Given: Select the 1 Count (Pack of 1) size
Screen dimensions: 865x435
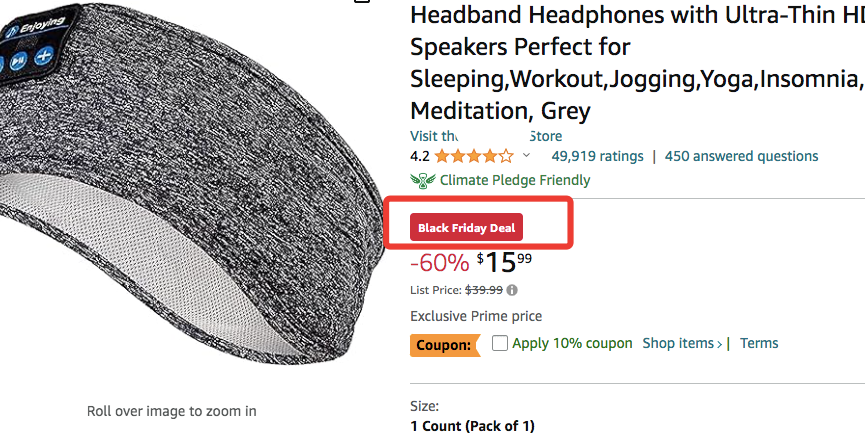Looking at the screenshot, I should click(473, 426).
